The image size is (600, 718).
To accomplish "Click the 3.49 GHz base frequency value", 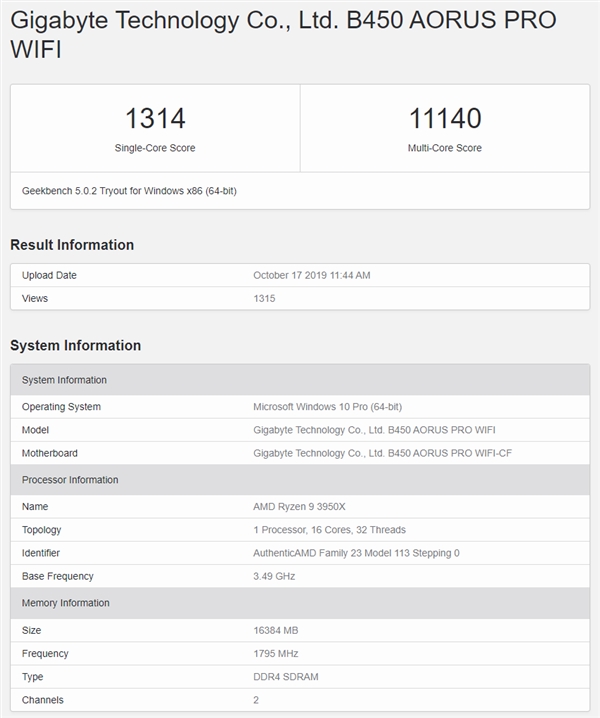I will click(x=273, y=576).
